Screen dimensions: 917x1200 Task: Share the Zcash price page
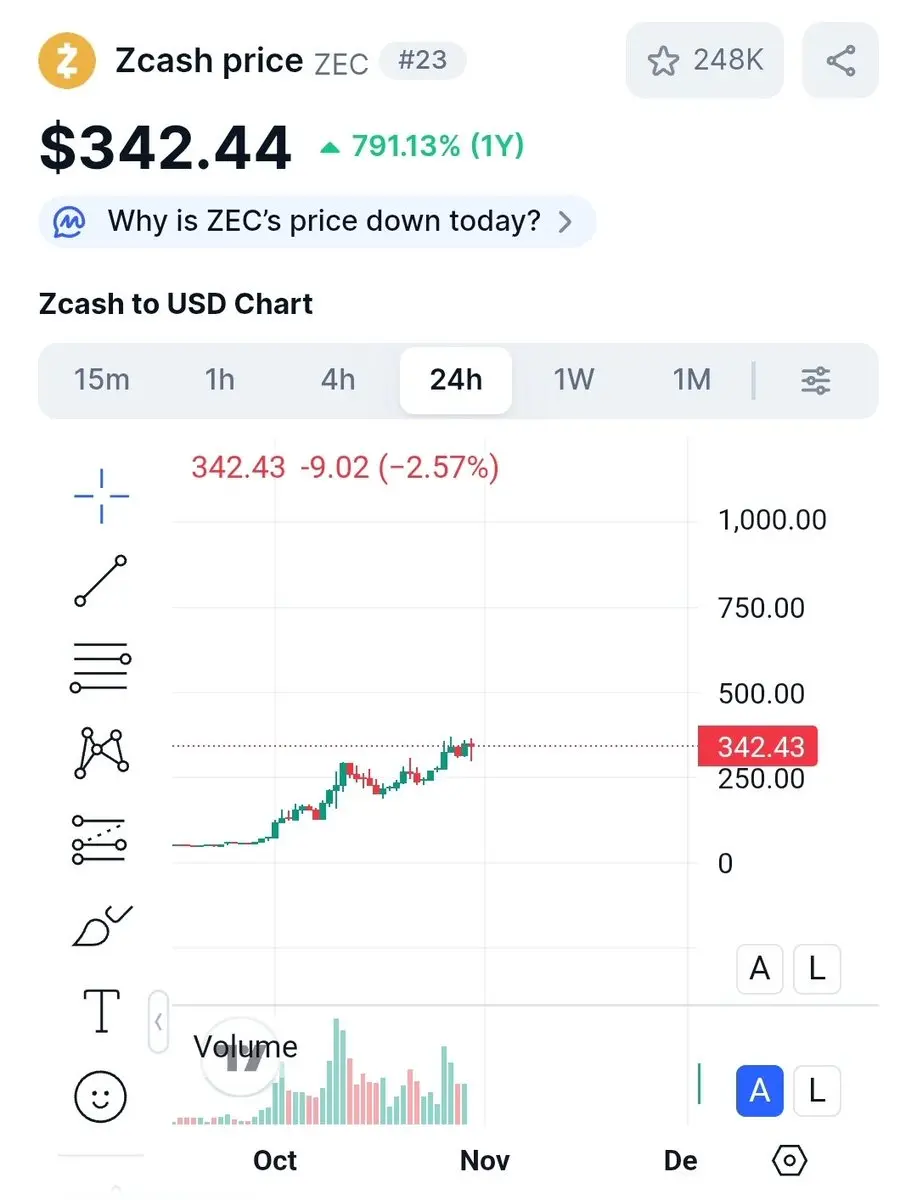click(840, 61)
